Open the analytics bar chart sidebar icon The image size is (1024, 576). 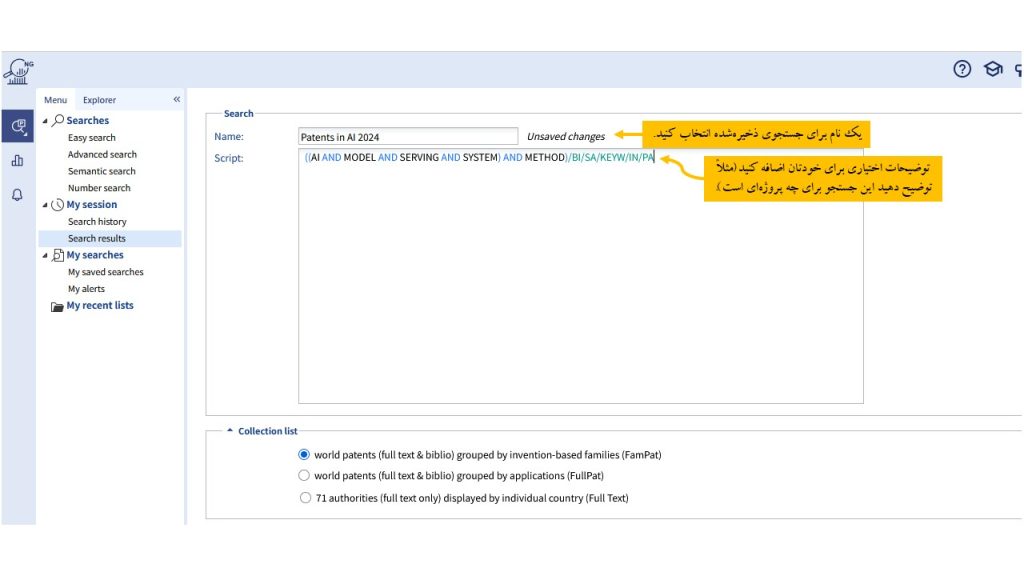[18, 161]
